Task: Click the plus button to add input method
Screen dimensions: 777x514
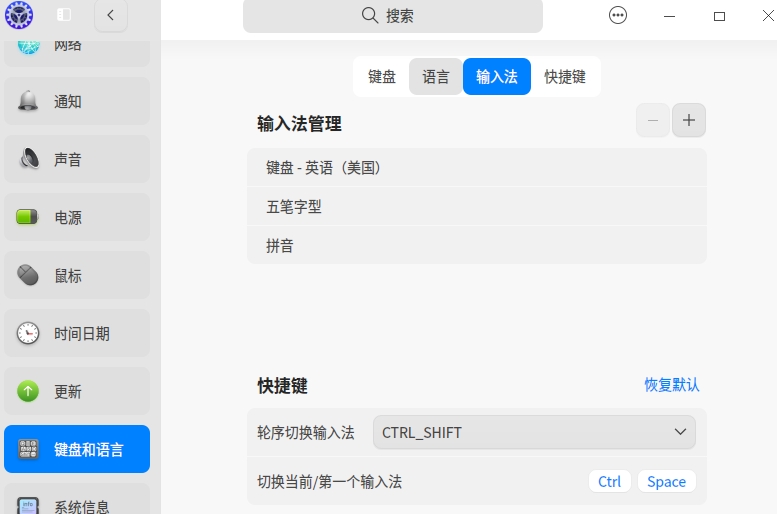Action: click(x=689, y=120)
